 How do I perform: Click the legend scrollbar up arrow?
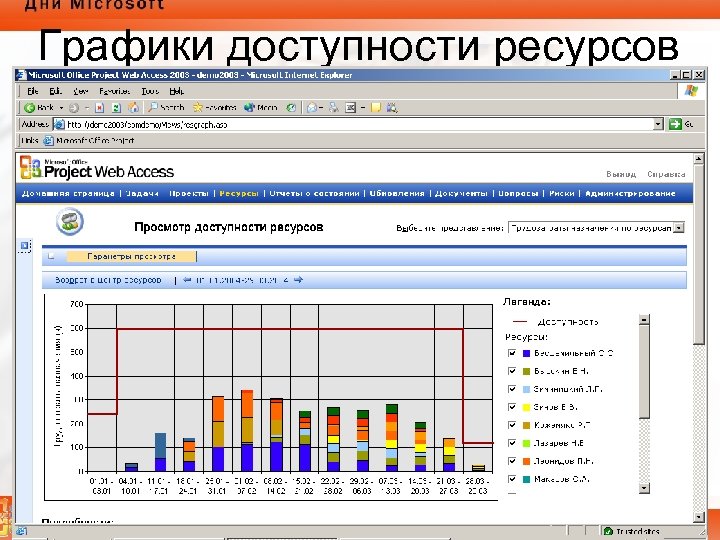pos(644,320)
